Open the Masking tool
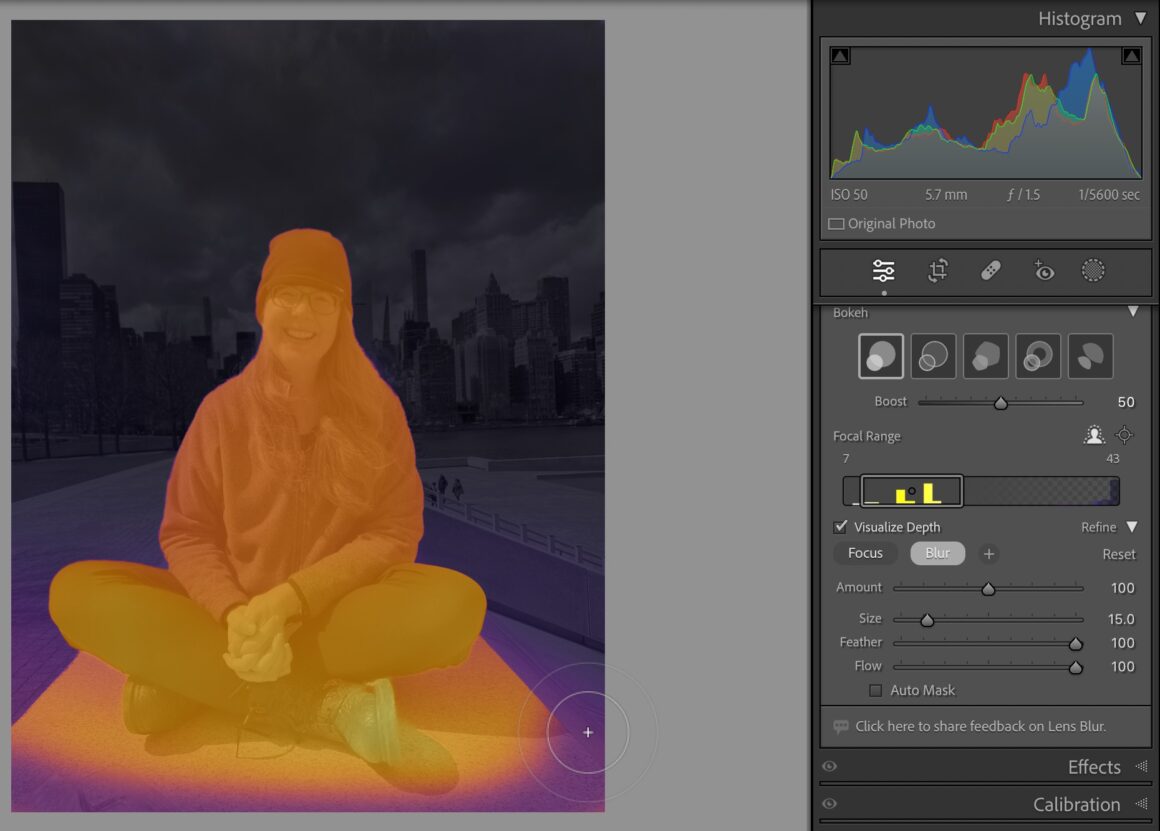This screenshot has height=831, width=1160. pyautogui.click(x=1093, y=271)
